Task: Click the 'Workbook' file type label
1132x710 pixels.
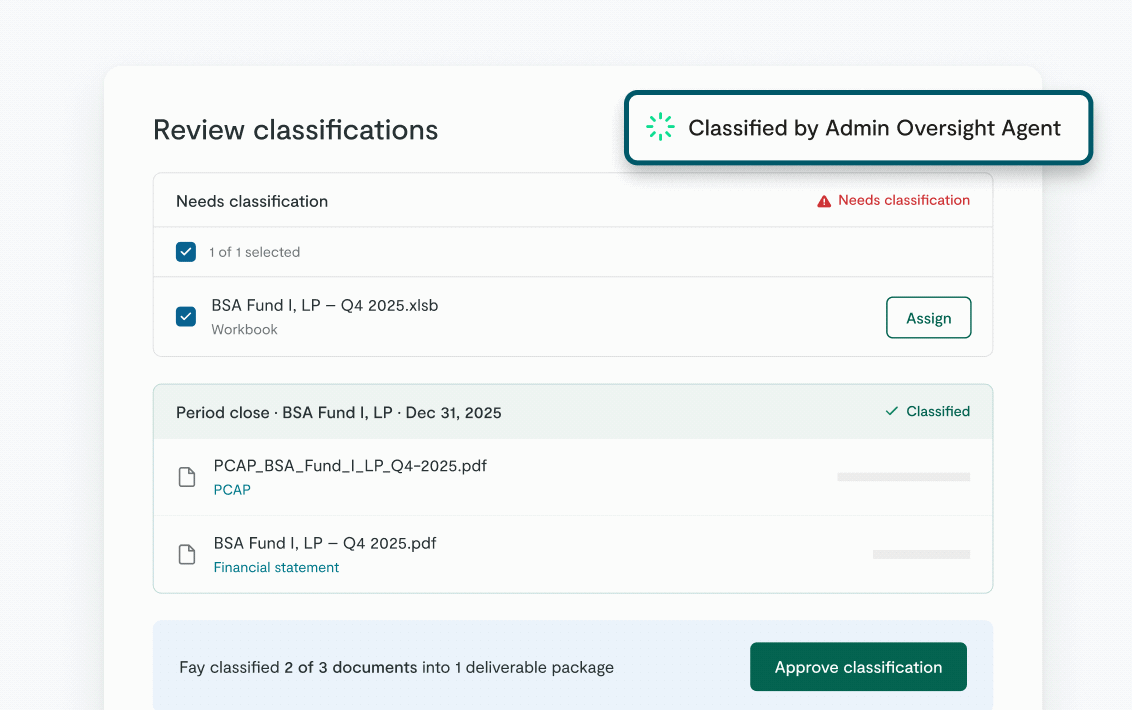Action: (244, 329)
